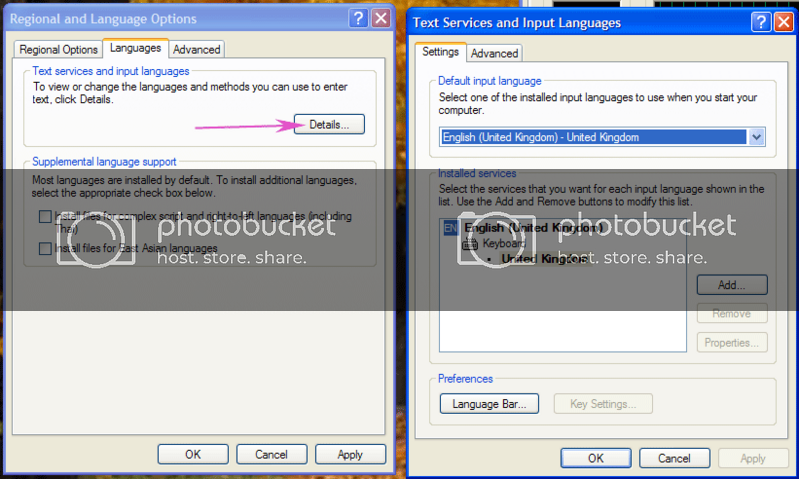Select English (United Kingdom) in installed services list
The height and width of the screenshot is (479, 799).
pos(533,228)
